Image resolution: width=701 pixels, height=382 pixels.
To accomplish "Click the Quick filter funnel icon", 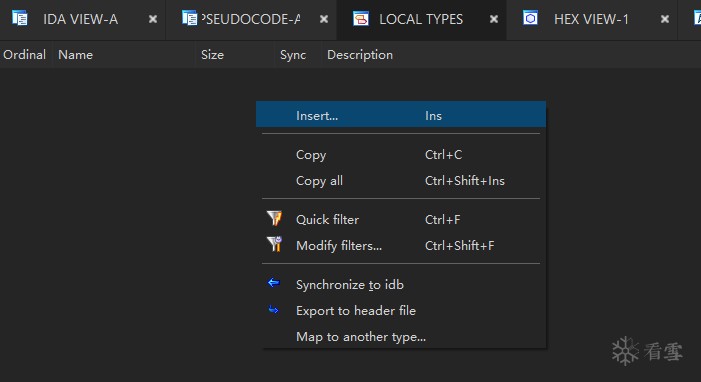I will click(274, 219).
